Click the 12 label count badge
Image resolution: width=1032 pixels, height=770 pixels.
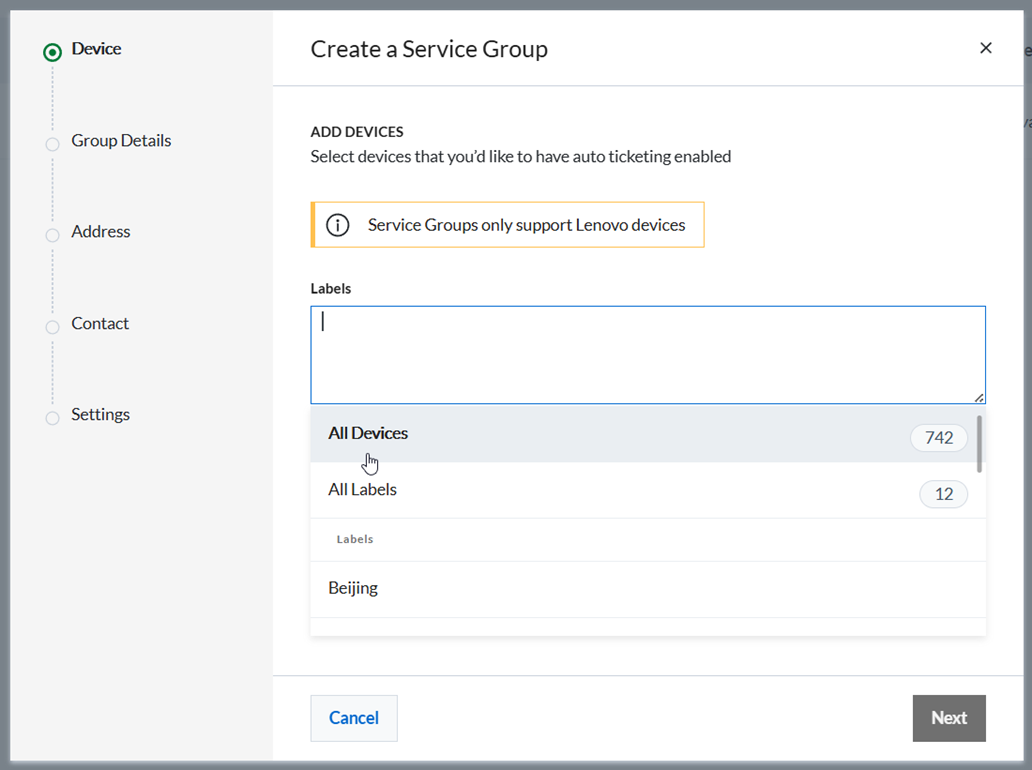tap(943, 494)
